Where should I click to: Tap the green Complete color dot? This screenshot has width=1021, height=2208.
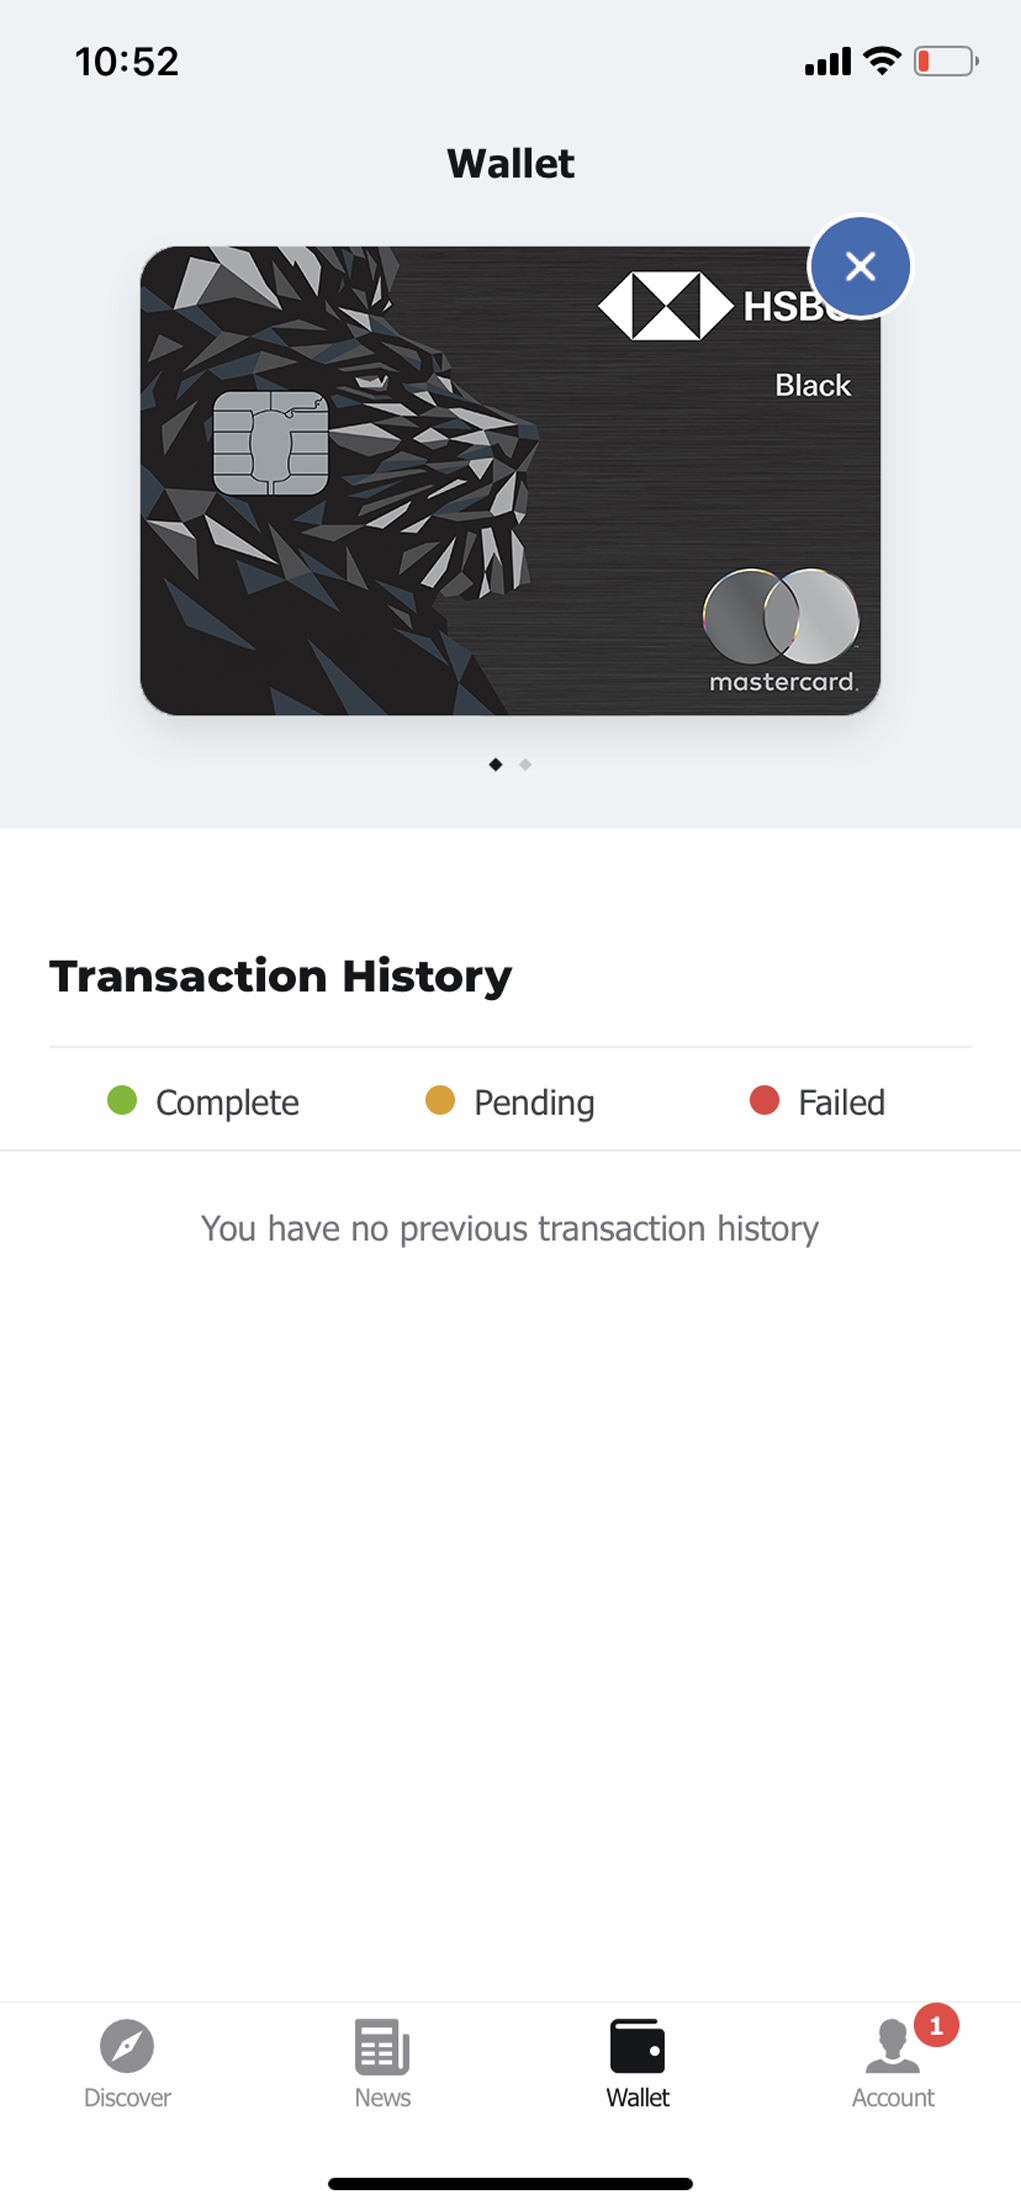click(x=122, y=1100)
